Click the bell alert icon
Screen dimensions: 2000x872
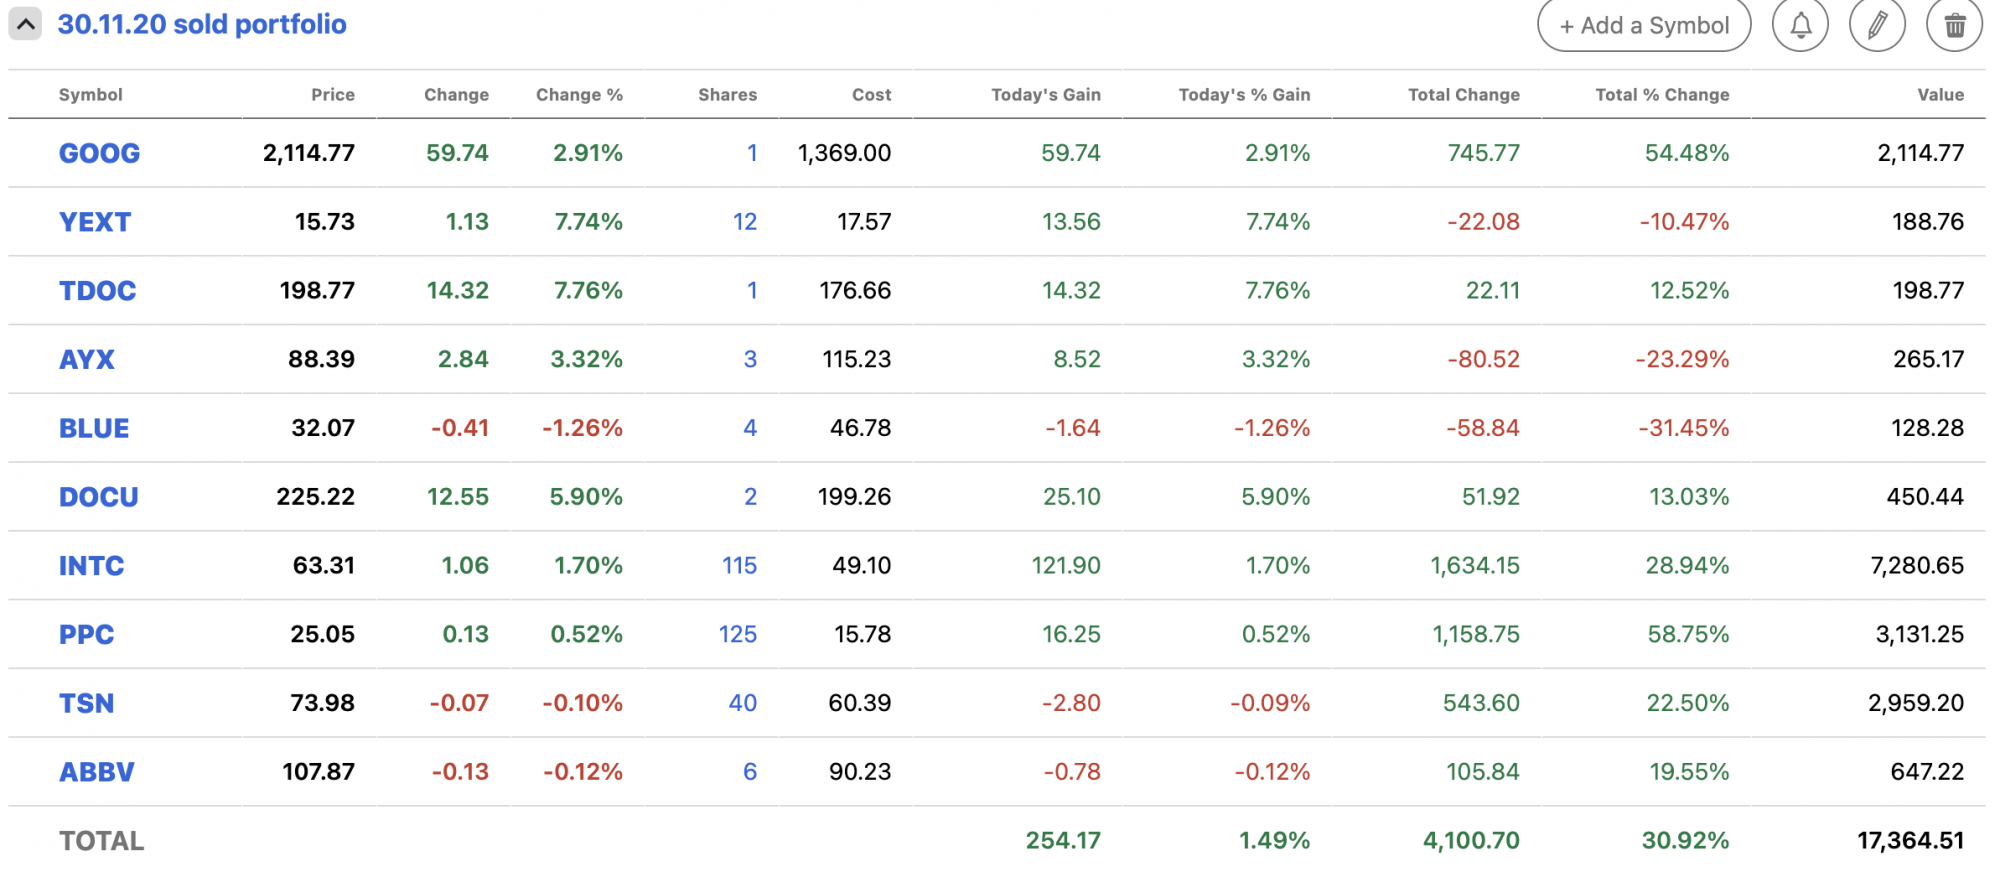(1800, 25)
